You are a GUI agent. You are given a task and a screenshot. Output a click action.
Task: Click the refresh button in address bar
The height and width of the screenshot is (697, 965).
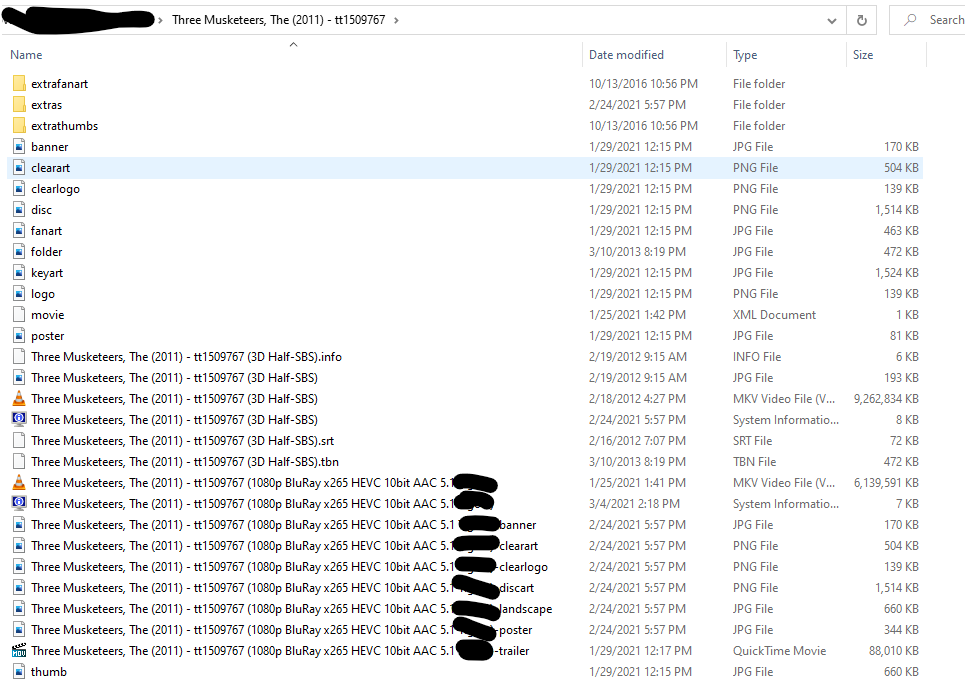point(862,20)
